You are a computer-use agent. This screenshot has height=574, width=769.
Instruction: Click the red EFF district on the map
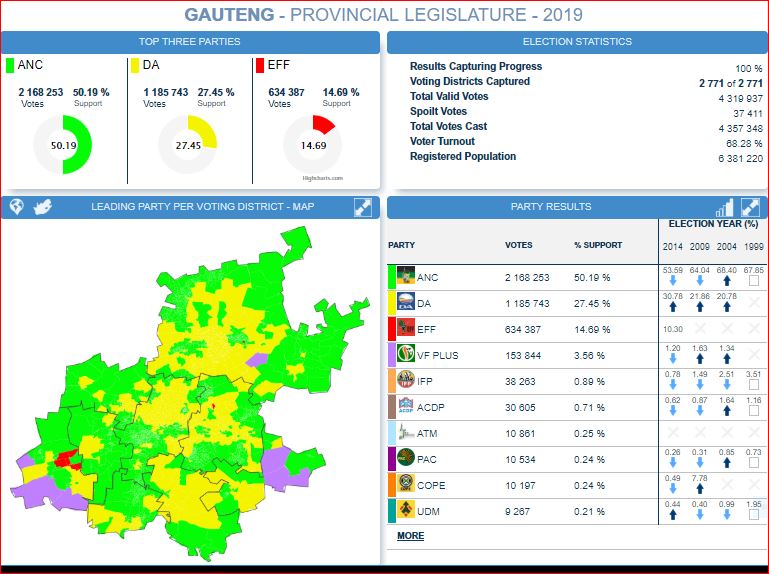68,458
